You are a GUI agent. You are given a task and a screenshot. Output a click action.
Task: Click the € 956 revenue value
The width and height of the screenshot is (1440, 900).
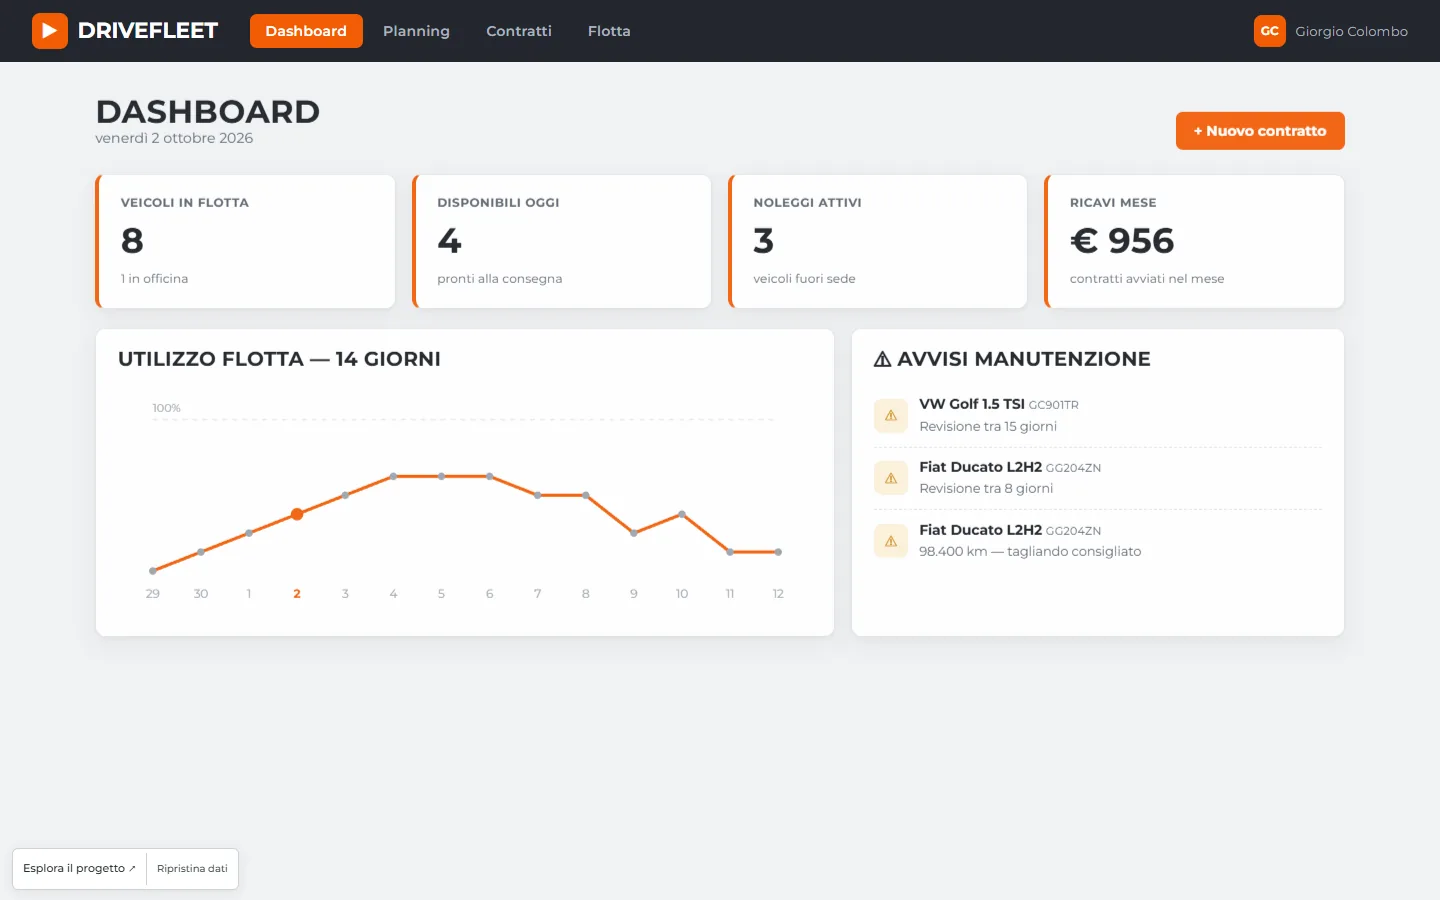point(1122,241)
